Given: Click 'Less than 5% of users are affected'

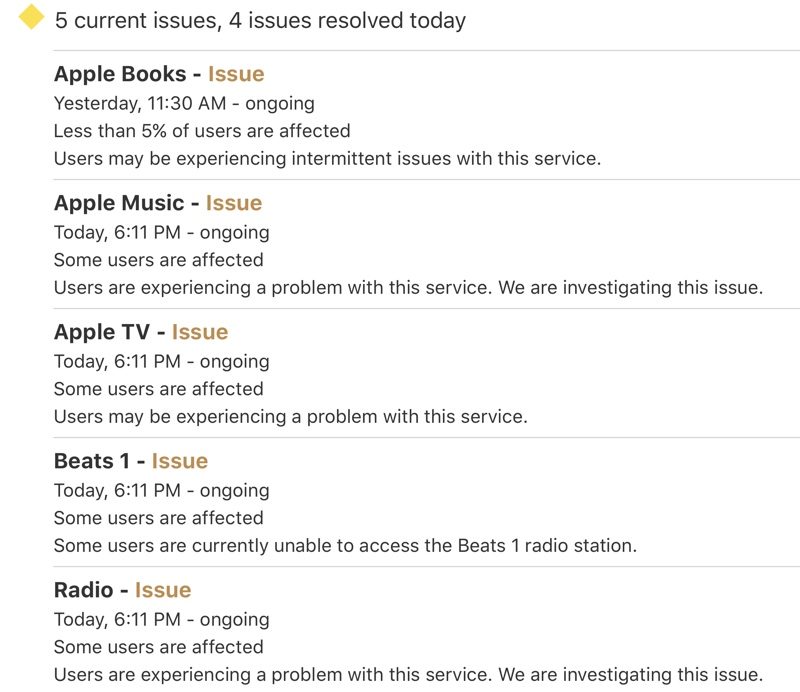Looking at the screenshot, I should pos(202,131).
